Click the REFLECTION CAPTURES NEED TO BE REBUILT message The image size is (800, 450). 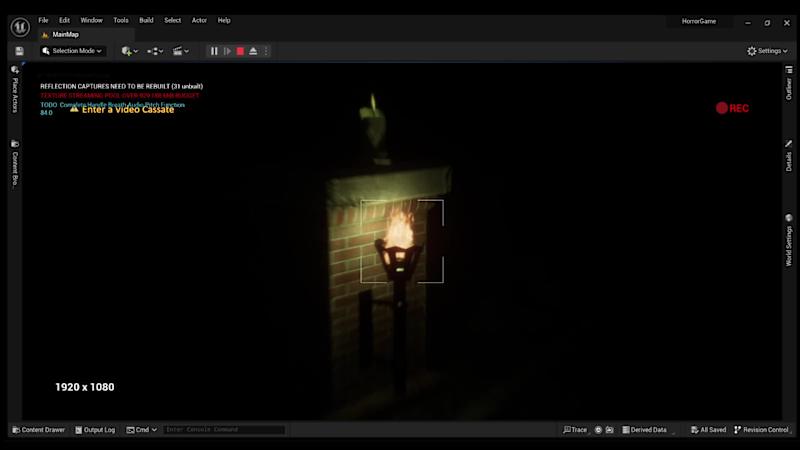121,86
